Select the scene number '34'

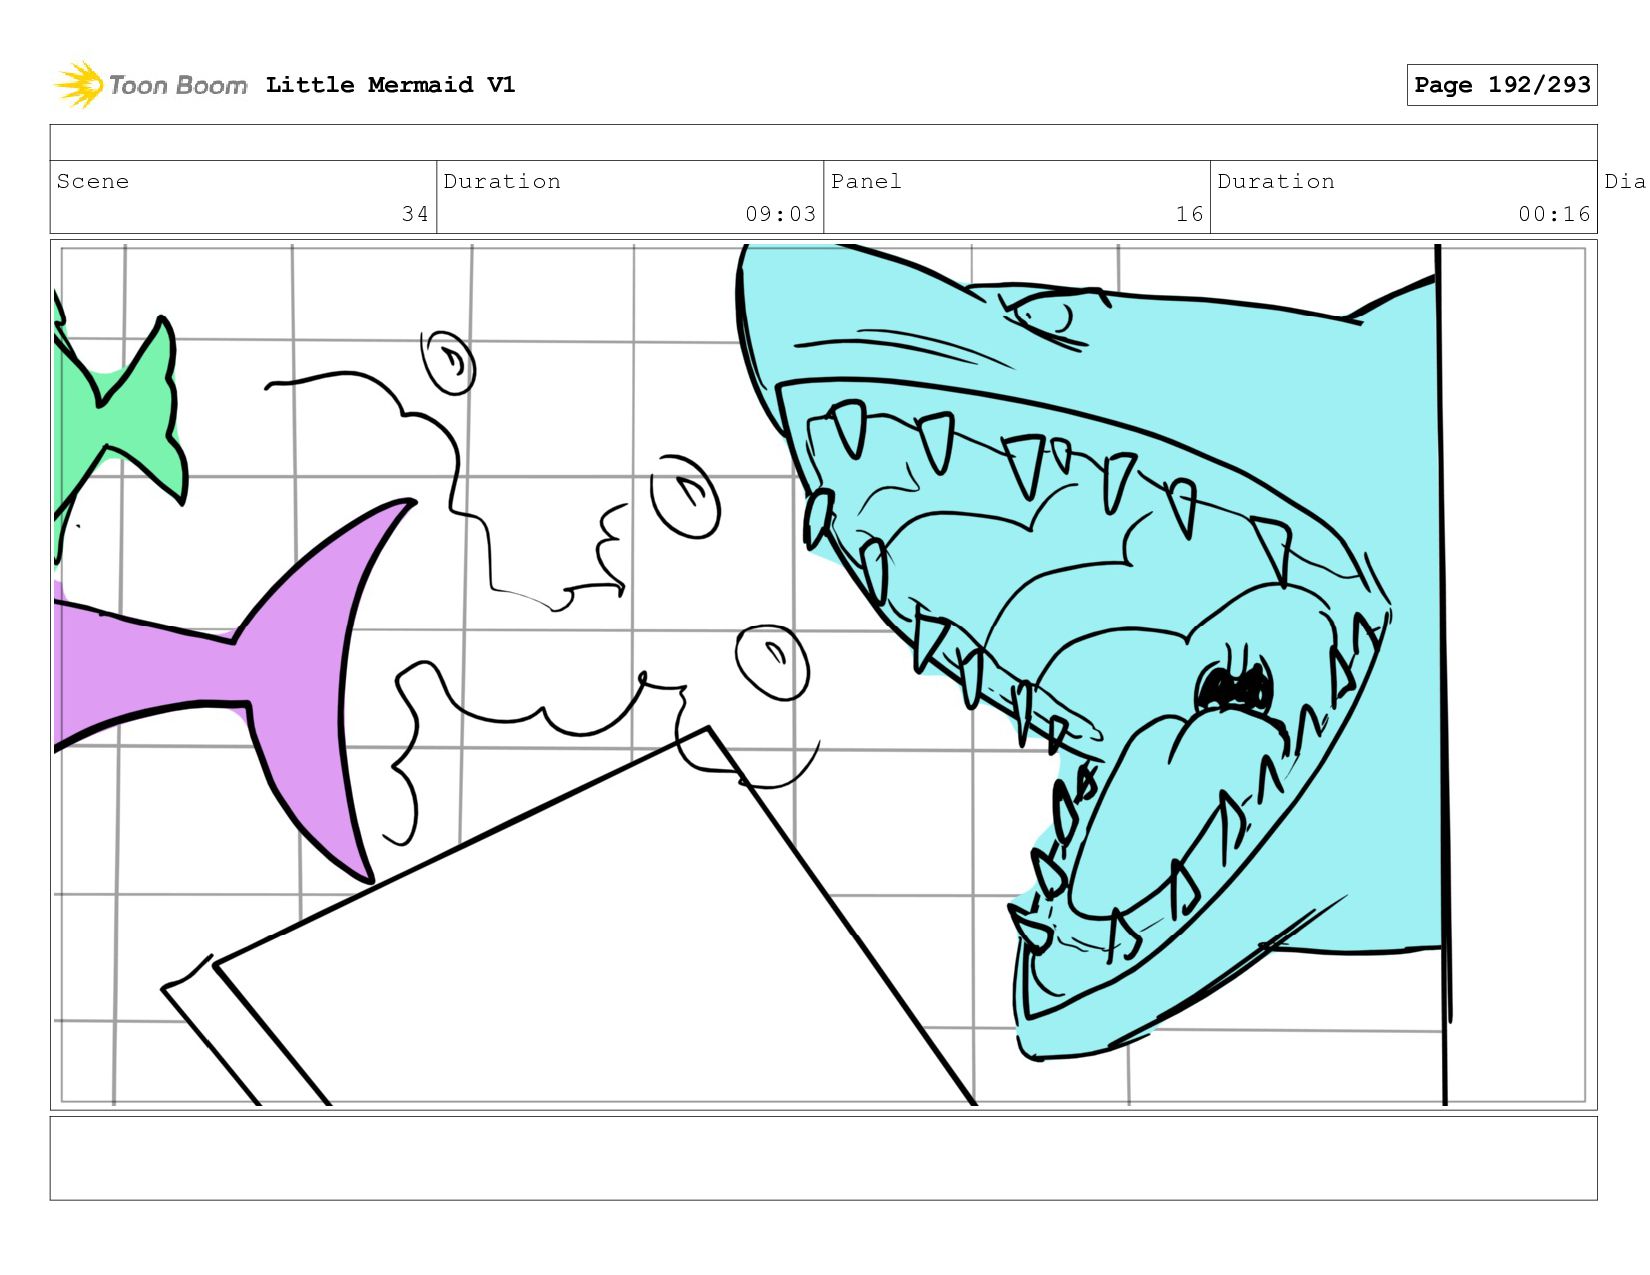click(x=415, y=214)
